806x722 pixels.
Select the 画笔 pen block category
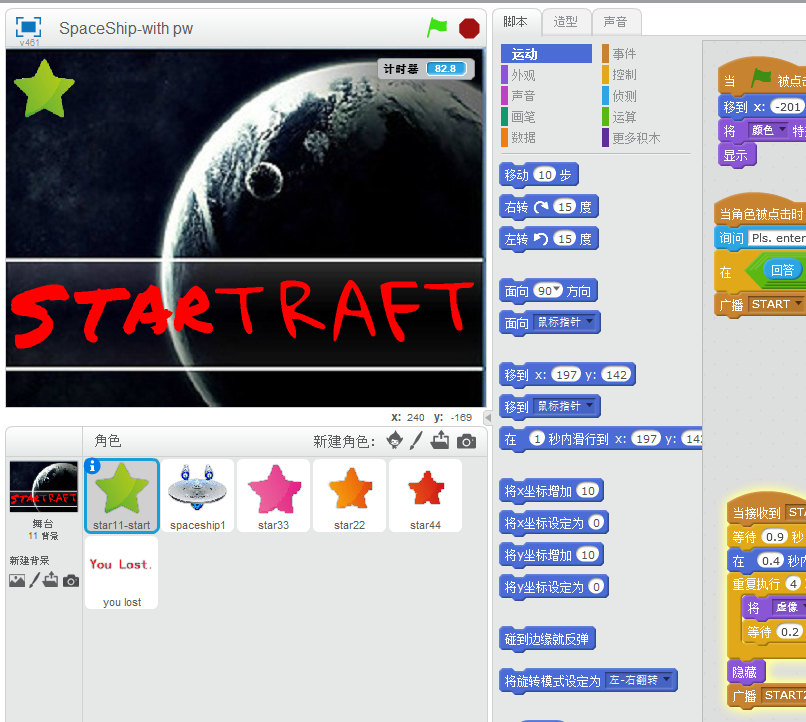coord(546,117)
